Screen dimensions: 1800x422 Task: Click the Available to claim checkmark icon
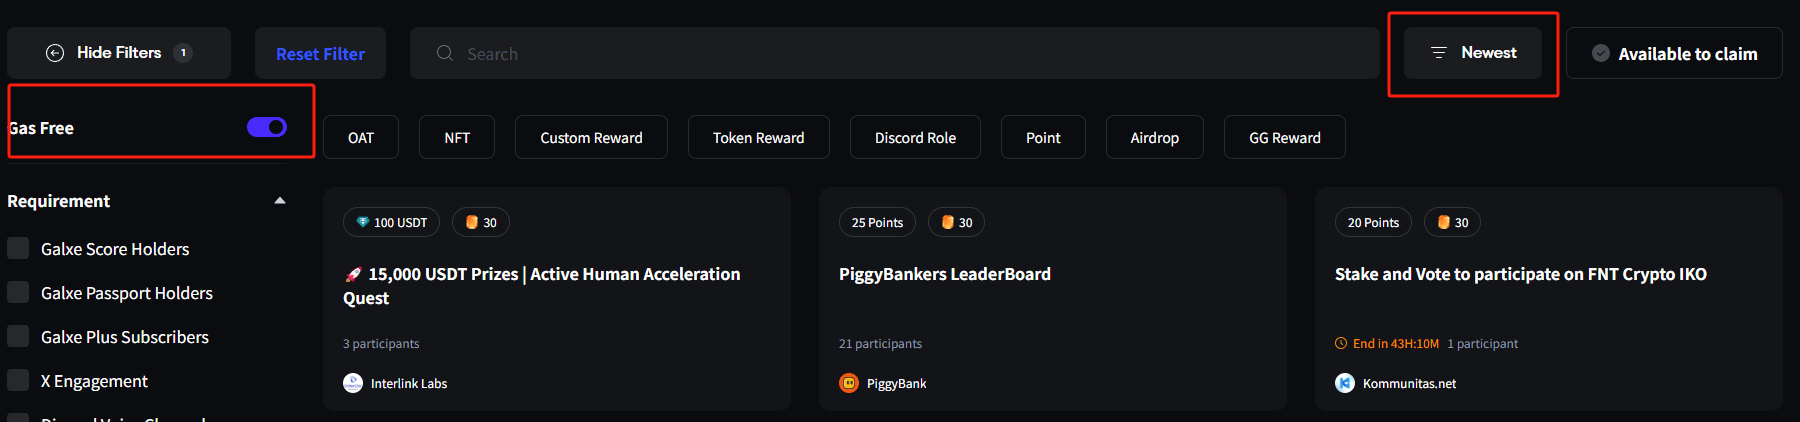[1601, 53]
